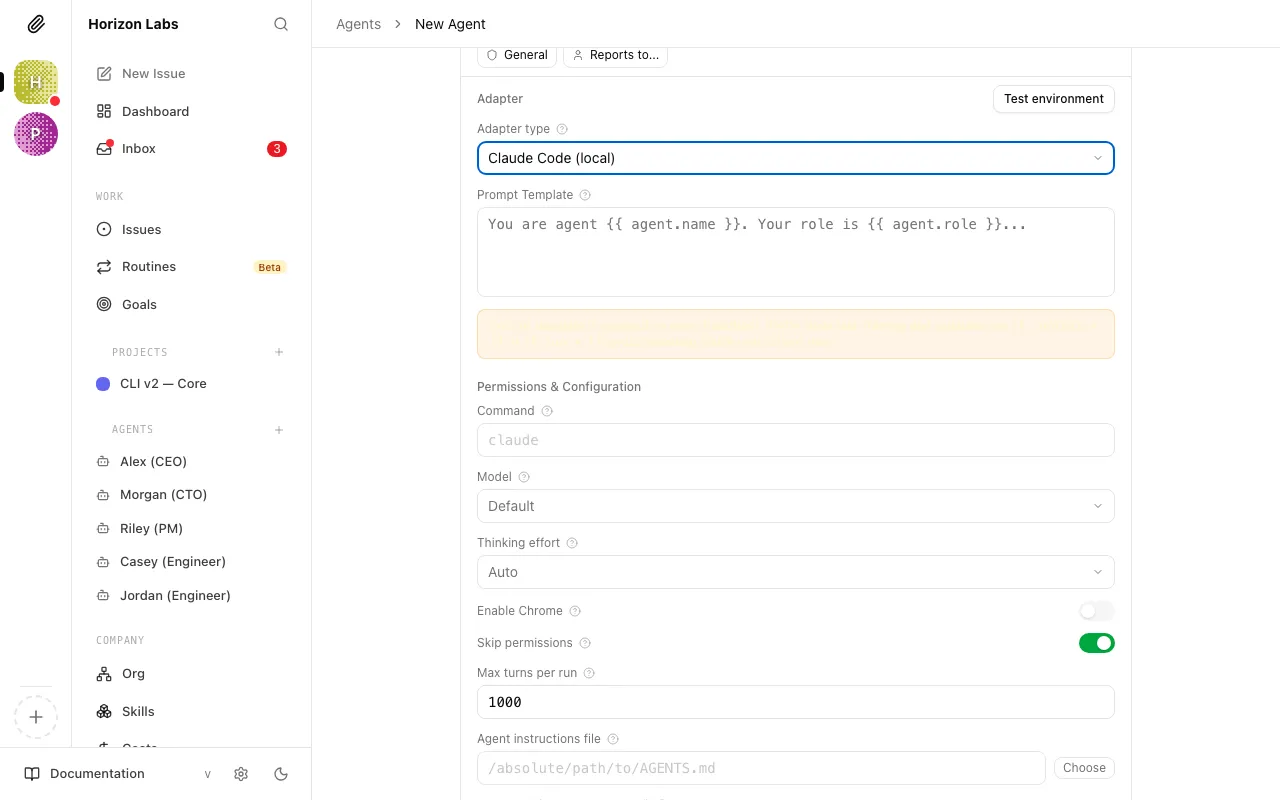Open the Thinking effort dropdown
Viewport: 1280px width, 800px height.
coord(795,572)
